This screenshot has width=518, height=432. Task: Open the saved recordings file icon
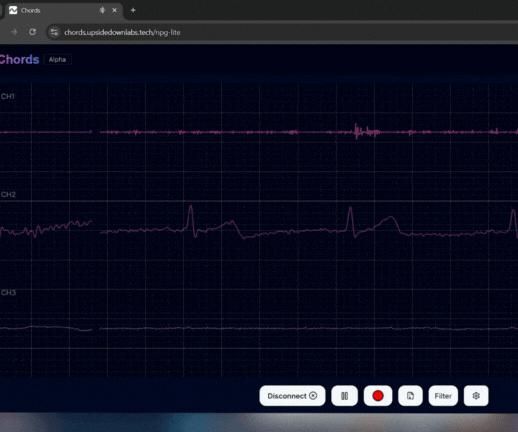click(x=410, y=396)
